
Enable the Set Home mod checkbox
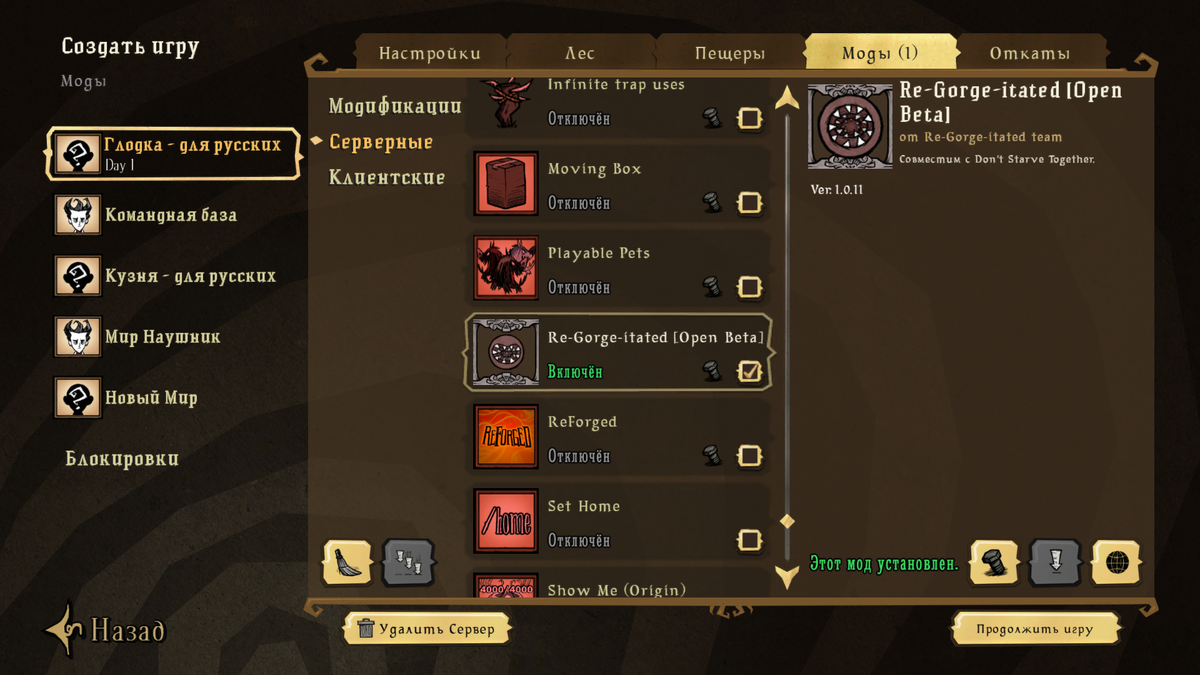[750, 541]
